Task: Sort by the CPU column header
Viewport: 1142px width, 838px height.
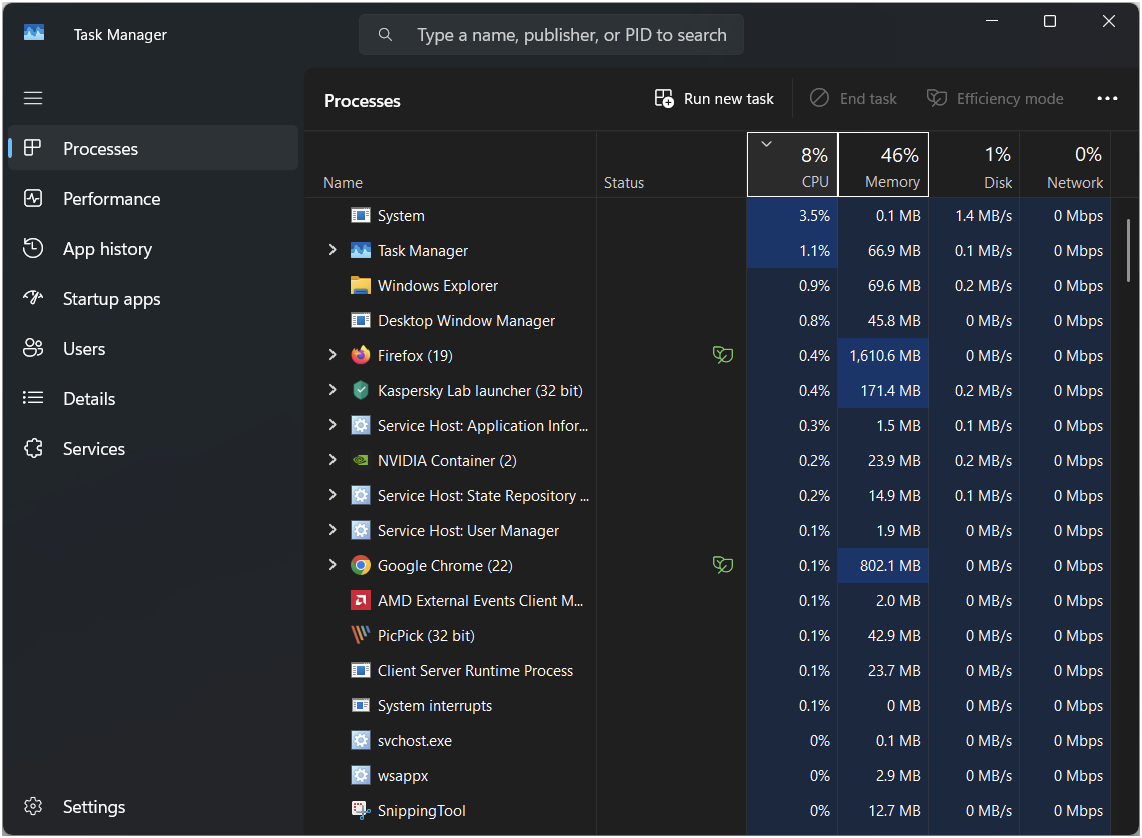Action: click(792, 165)
